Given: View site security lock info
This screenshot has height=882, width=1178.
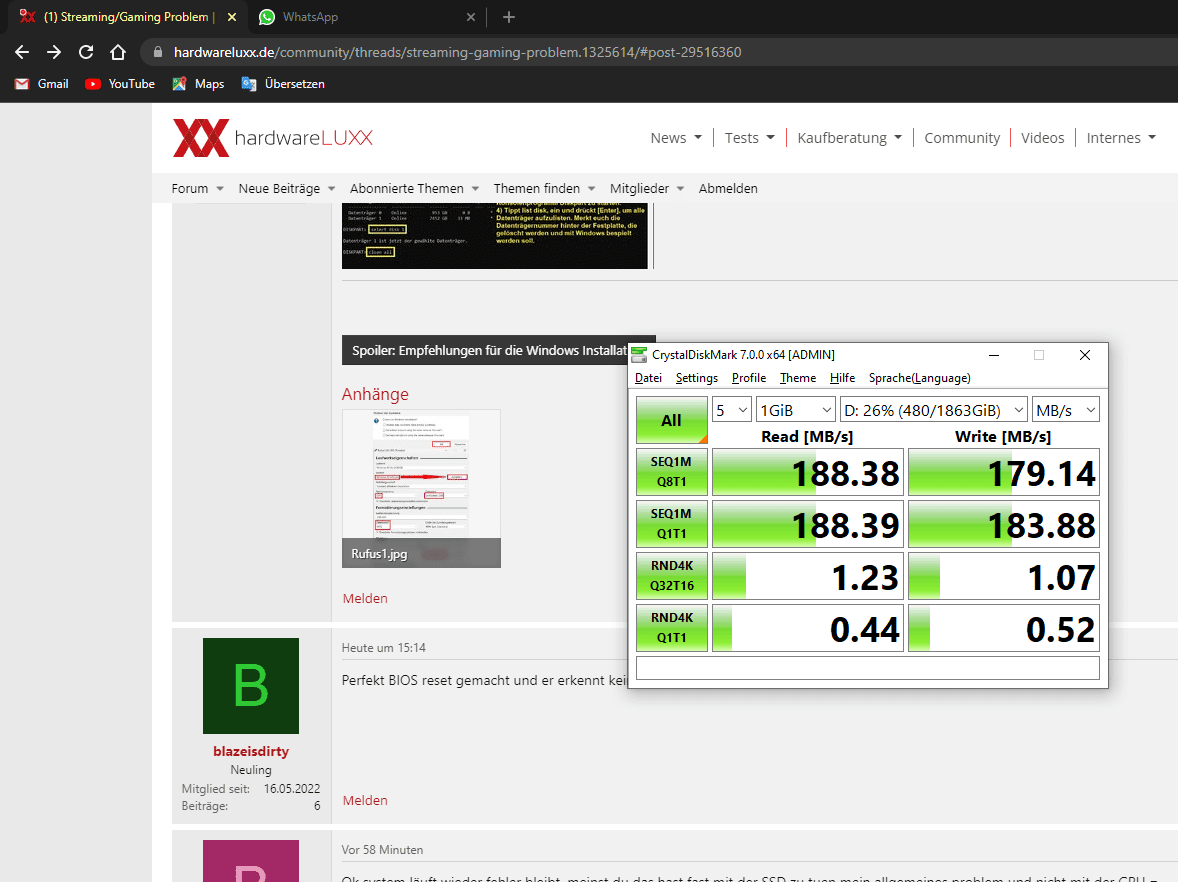Looking at the screenshot, I should [157, 52].
